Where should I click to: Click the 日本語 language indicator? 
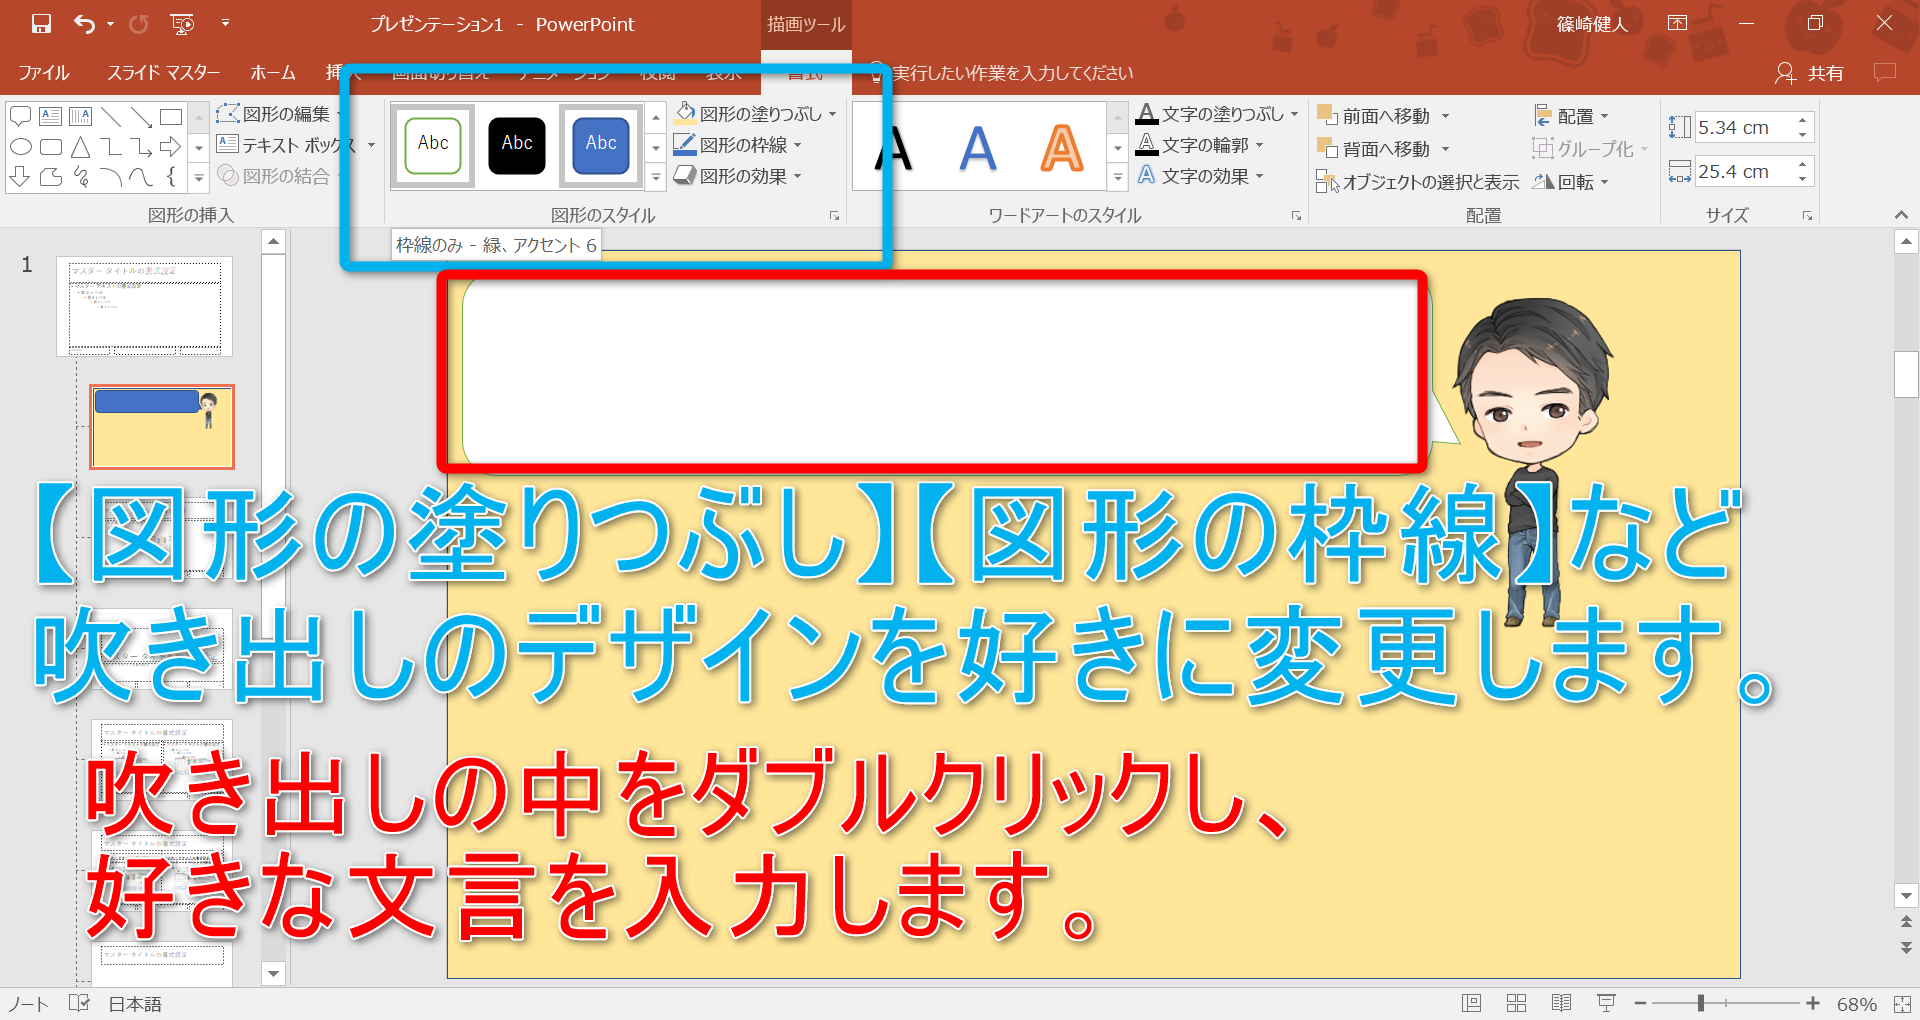click(x=135, y=1004)
